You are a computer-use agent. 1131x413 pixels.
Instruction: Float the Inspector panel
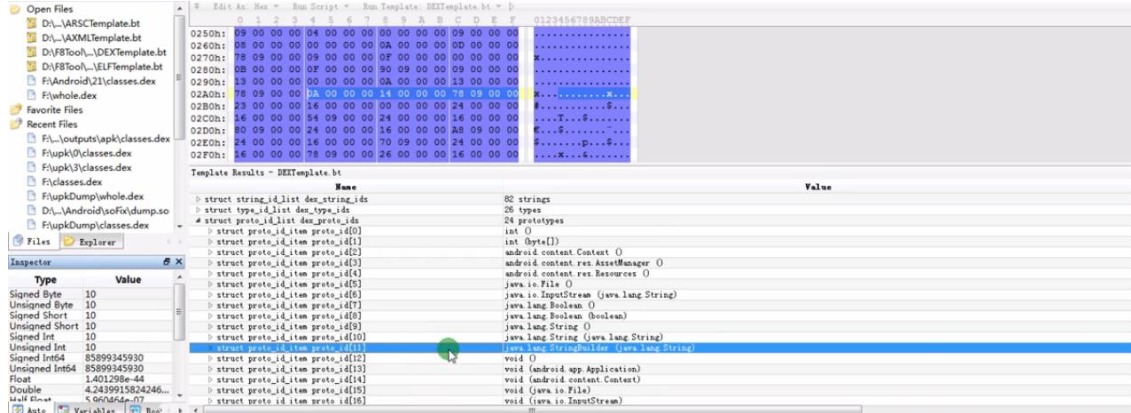pyautogui.click(x=167, y=262)
